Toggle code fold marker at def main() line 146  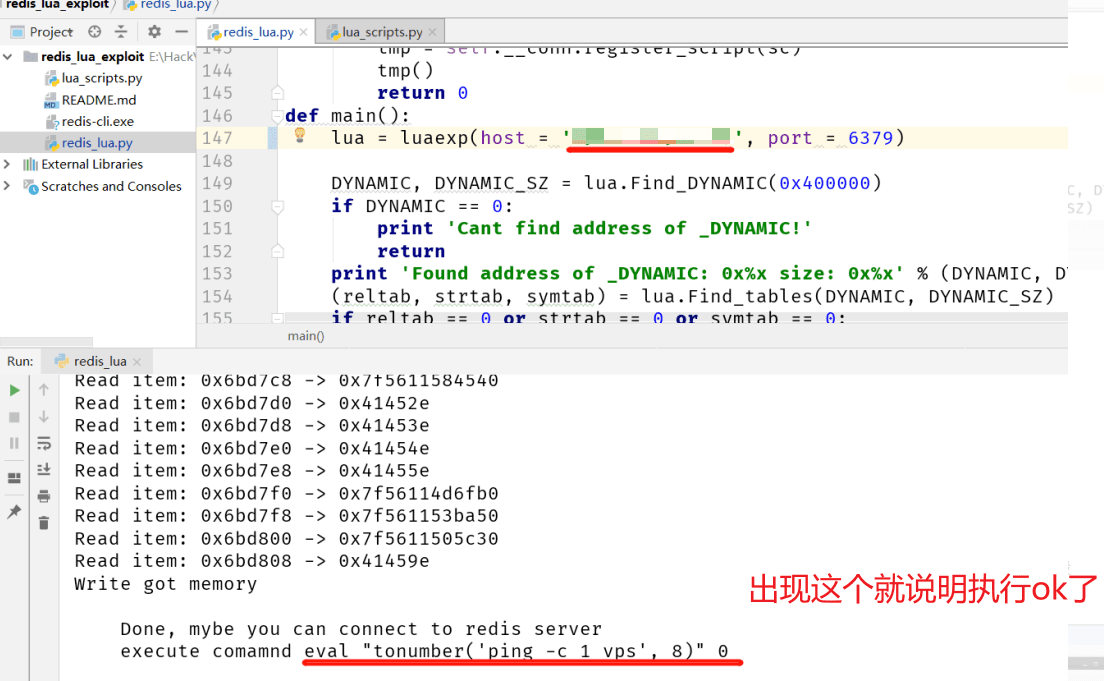pyautogui.click(x=277, y=116)
